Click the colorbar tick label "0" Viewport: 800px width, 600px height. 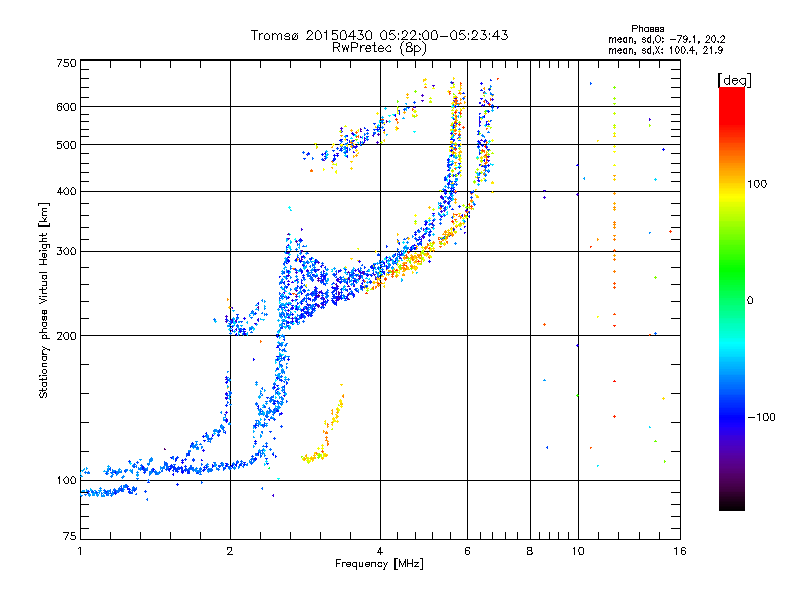click(x=750, y=301)
